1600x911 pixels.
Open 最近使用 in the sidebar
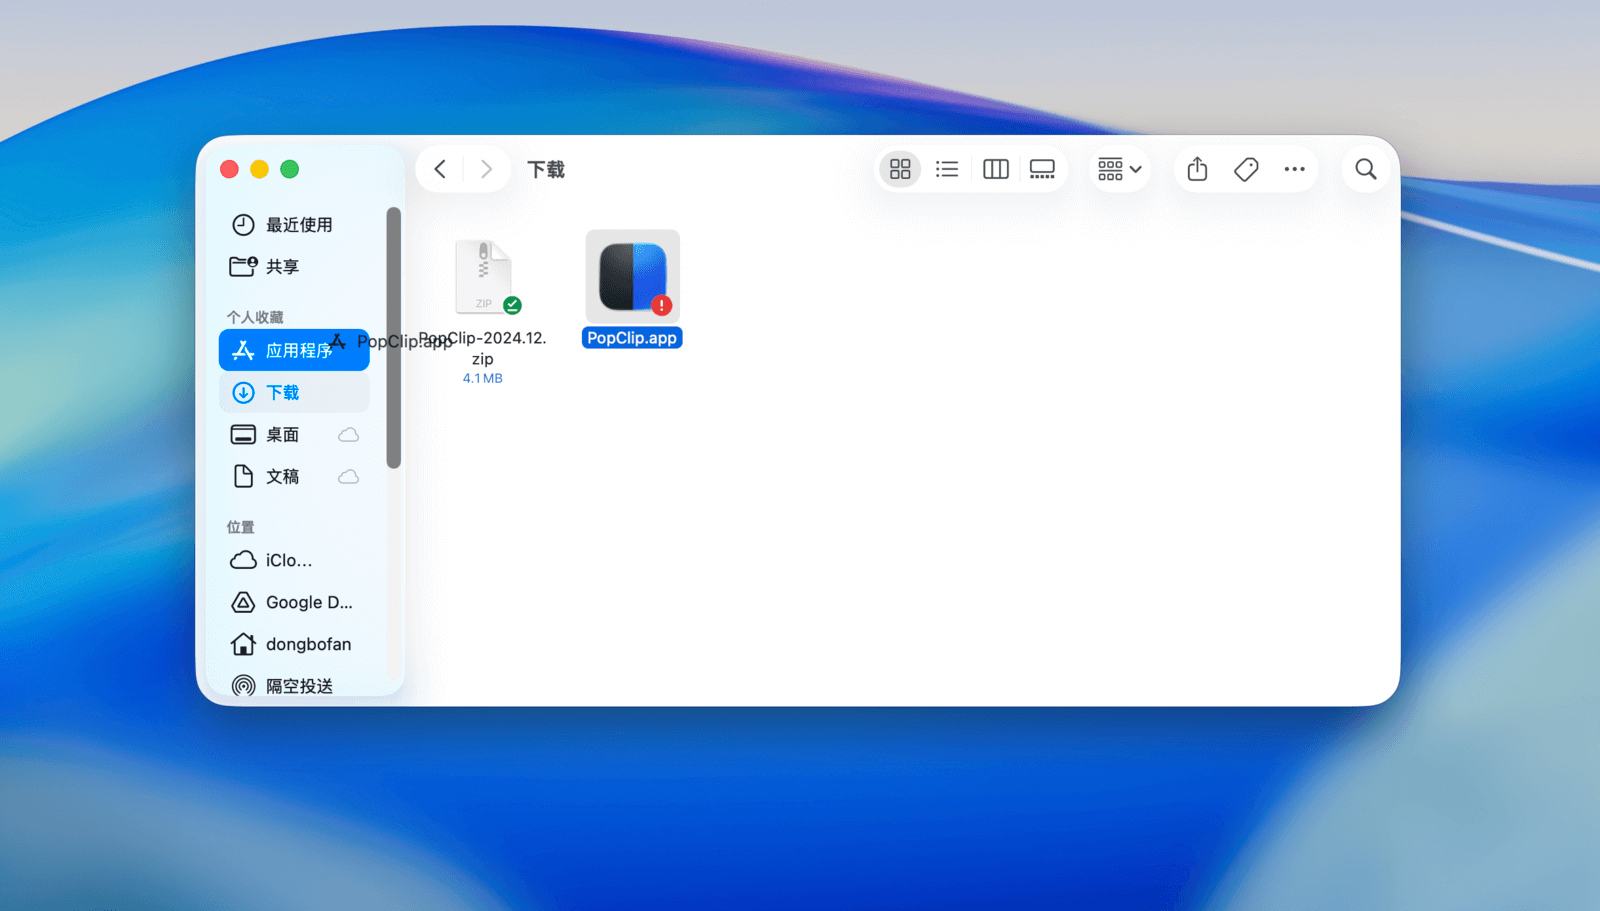[x=298, y=225]
